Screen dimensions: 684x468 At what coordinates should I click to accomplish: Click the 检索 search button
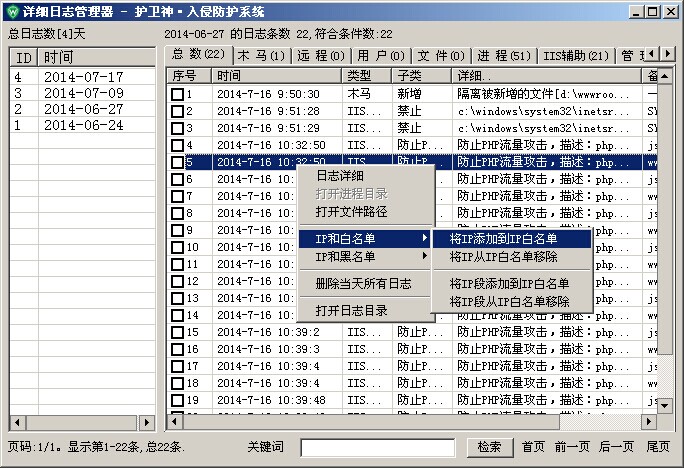[x=489, y=447]
